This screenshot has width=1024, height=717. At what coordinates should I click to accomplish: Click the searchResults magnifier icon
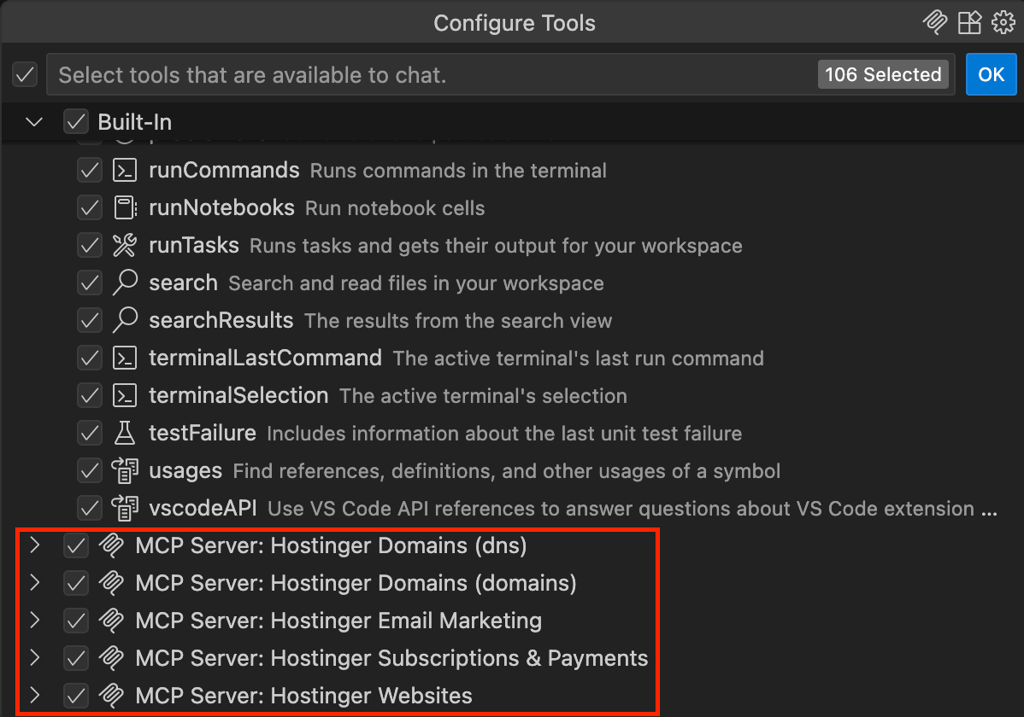[125, 321]
